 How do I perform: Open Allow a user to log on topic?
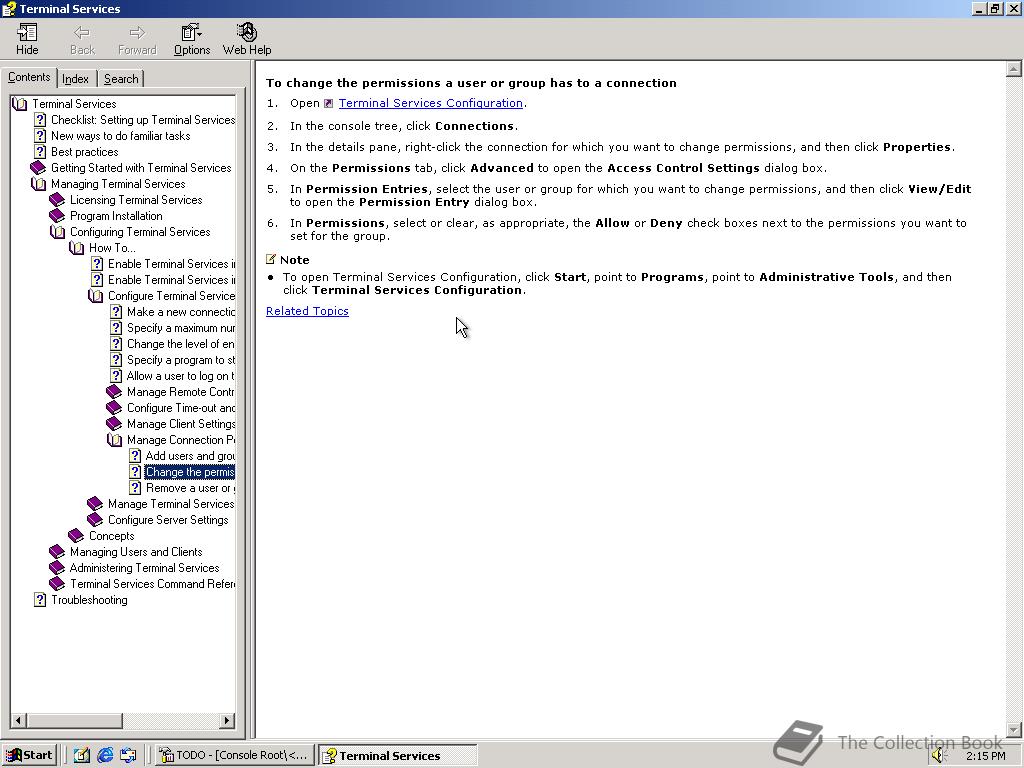click(x=180, y=376)
